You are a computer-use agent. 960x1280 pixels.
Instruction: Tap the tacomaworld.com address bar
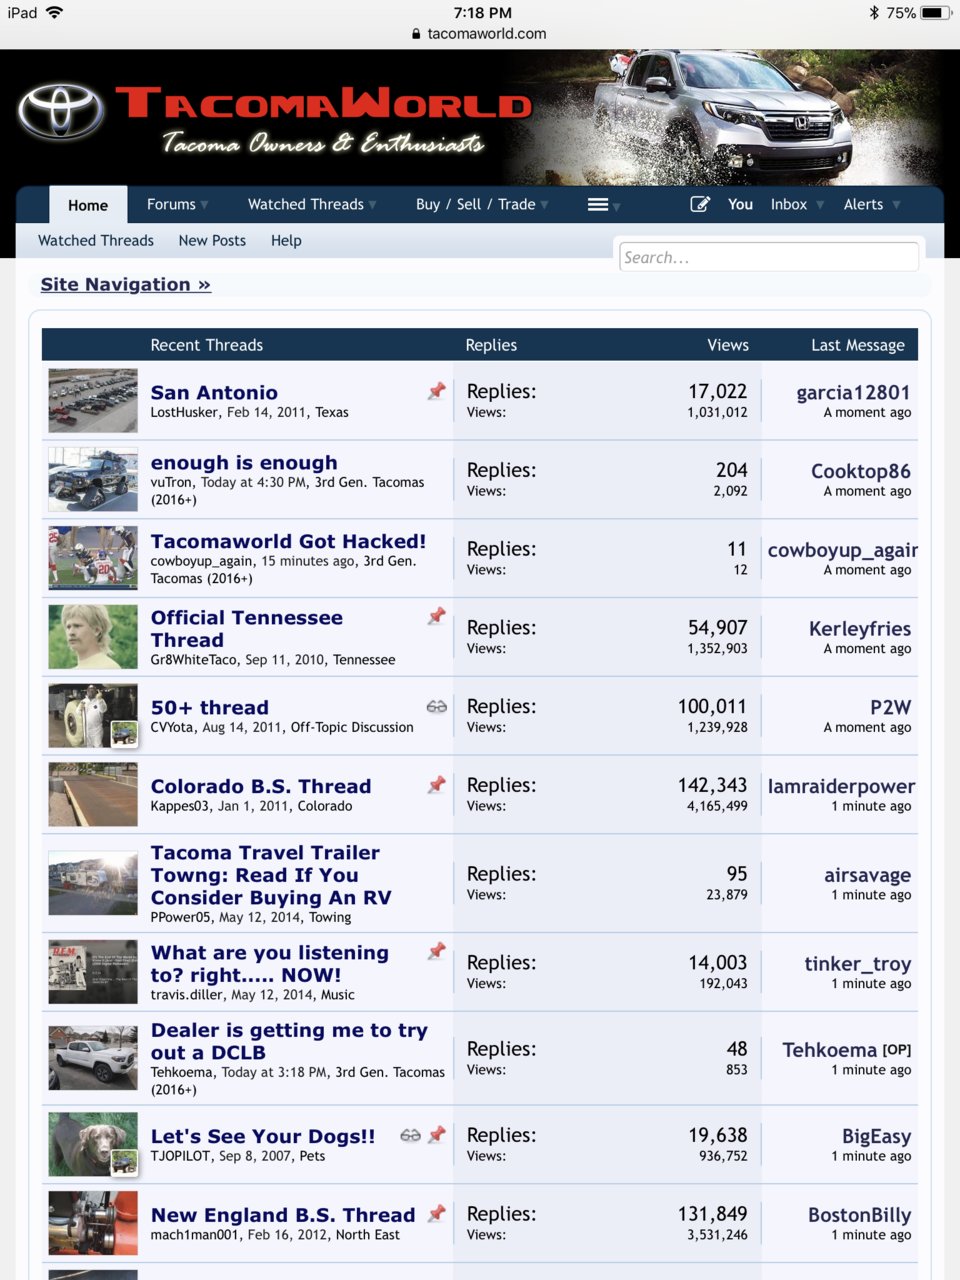click(480, 34)
